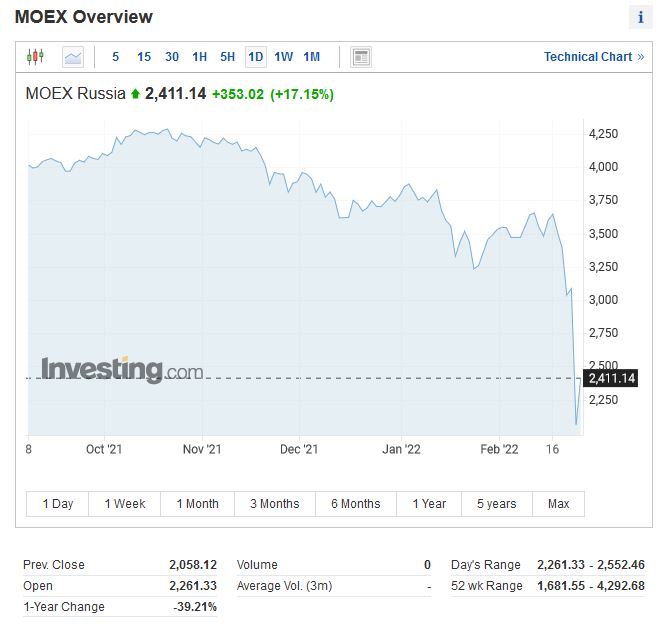661x641 pixels.
Task: Switch to area chart type
Action: (73, 57)
